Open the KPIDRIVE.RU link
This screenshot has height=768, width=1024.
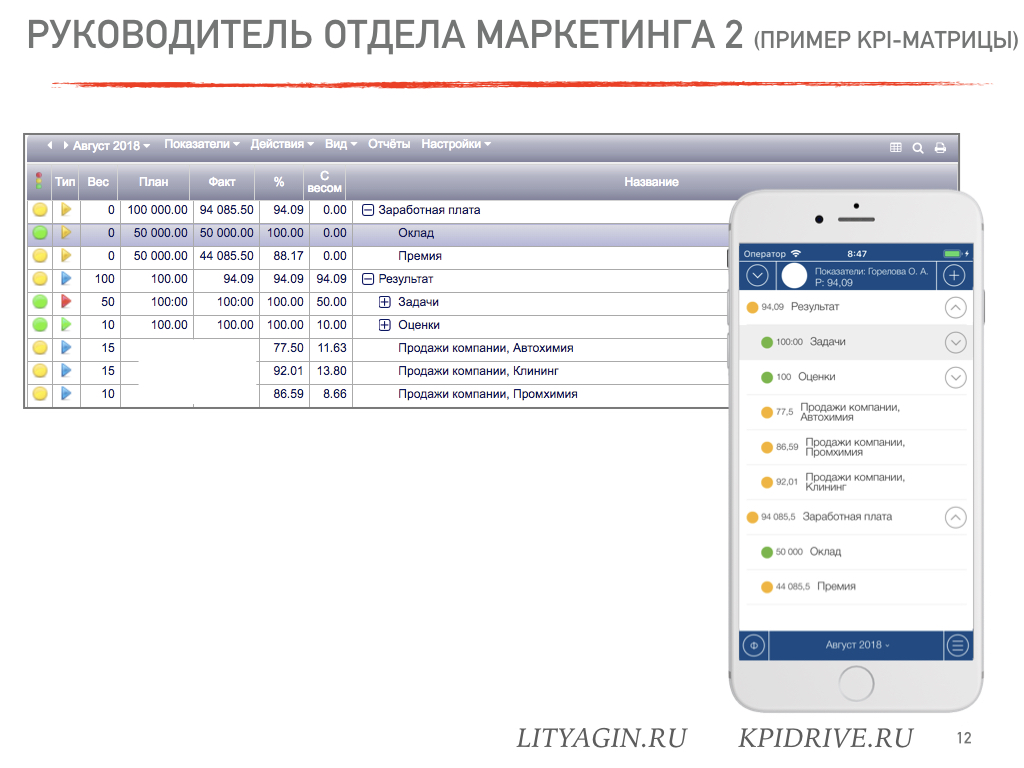[826, 739]
